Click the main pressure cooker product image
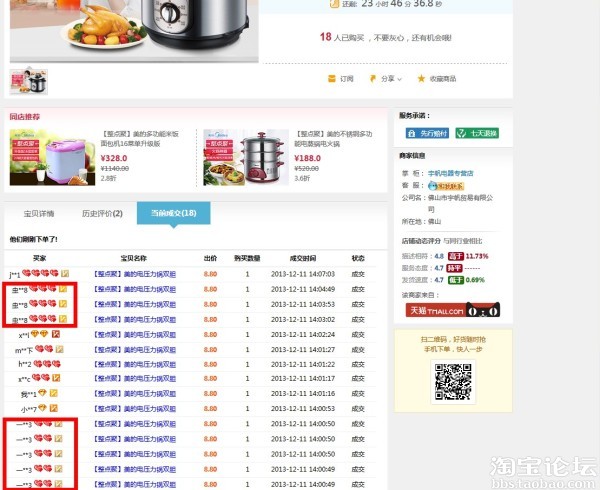 134,31
